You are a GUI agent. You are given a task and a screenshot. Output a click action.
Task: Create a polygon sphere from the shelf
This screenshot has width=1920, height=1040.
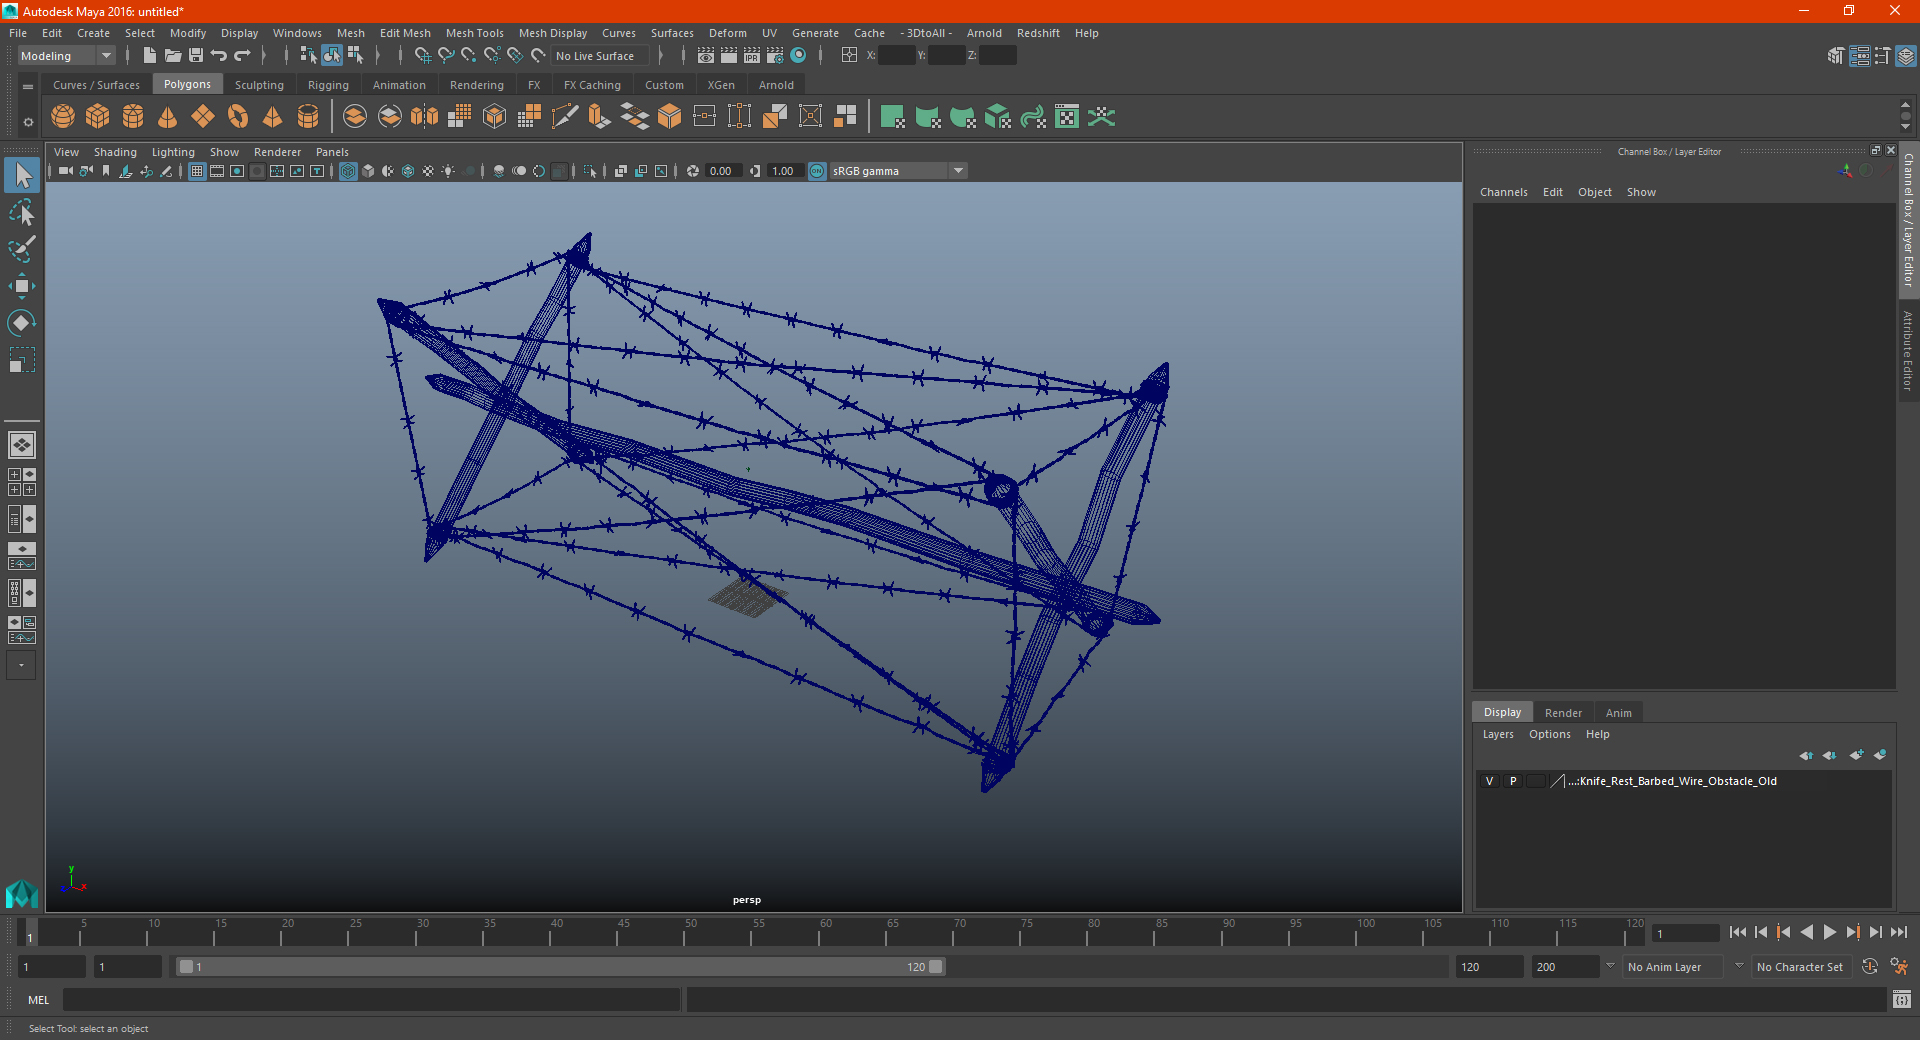pos(63,117)
